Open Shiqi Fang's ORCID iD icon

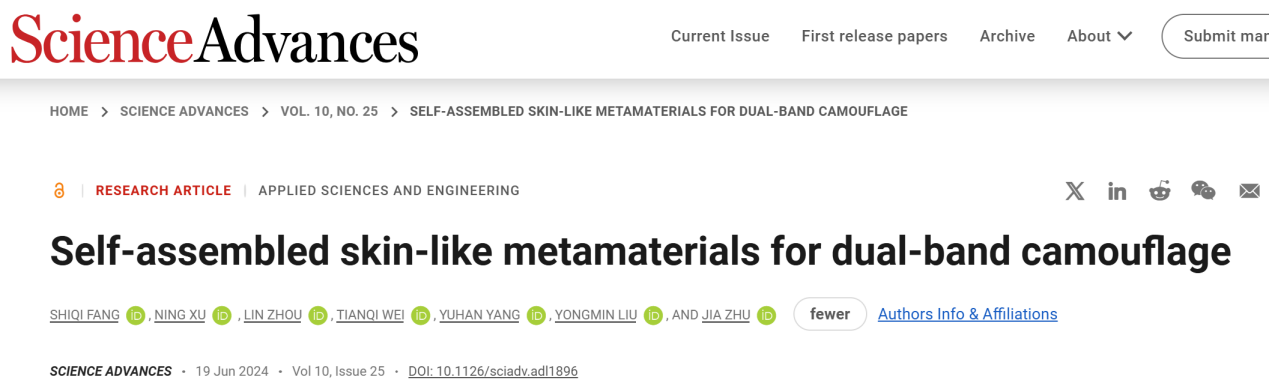coord(137,315)
